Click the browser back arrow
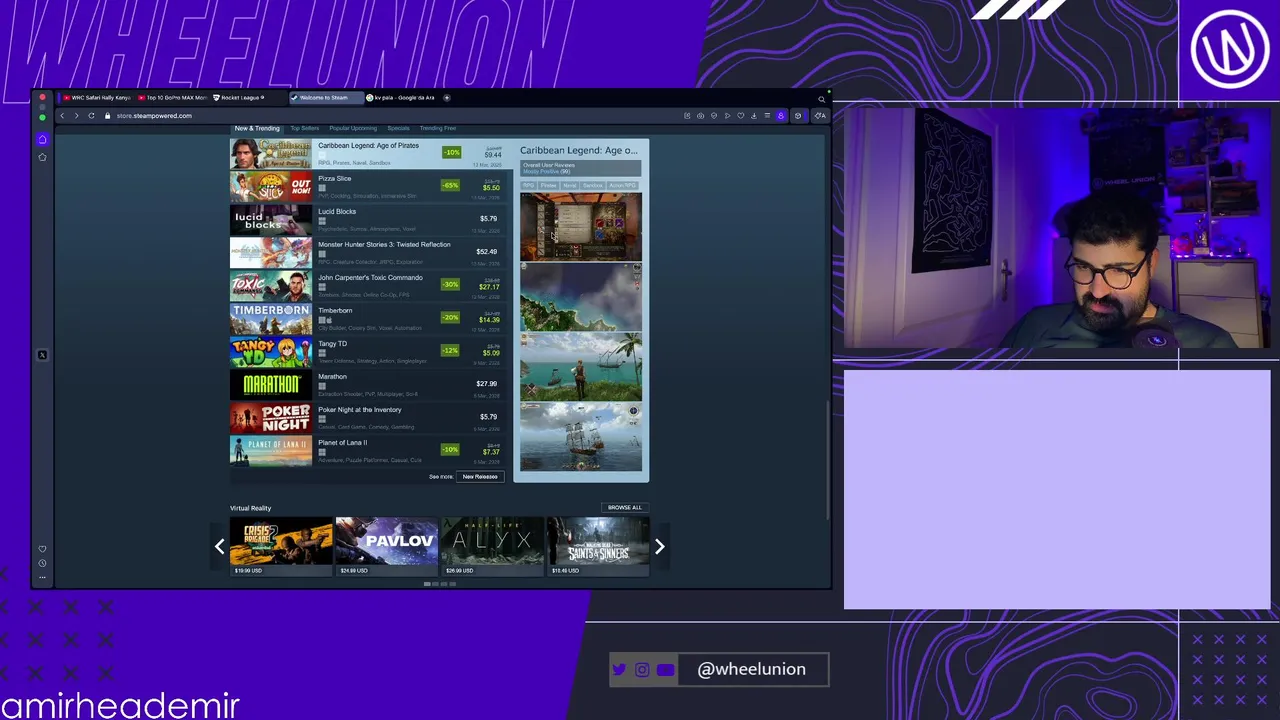The image size is (1280, 720). click(62, 116)
